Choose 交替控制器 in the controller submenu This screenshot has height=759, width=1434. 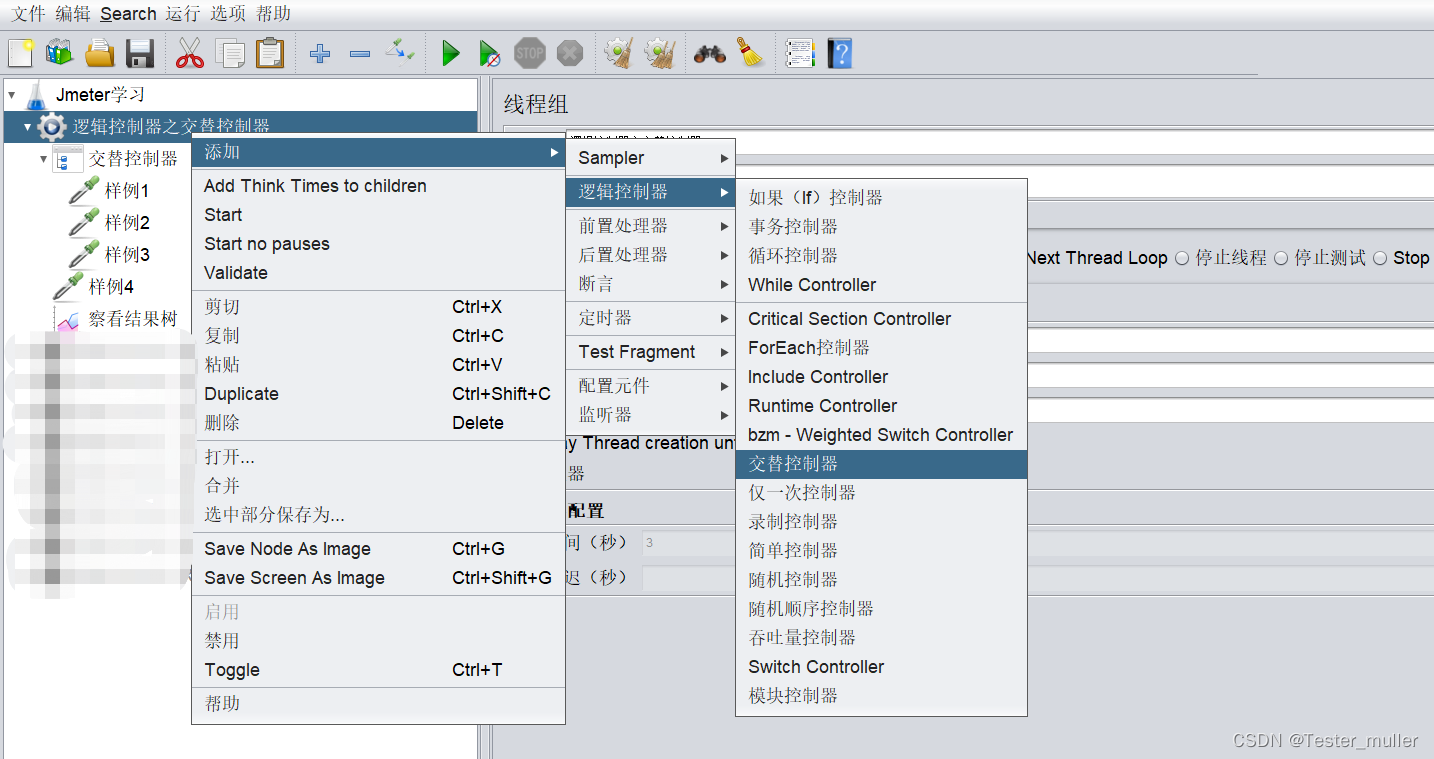point(881,464)
